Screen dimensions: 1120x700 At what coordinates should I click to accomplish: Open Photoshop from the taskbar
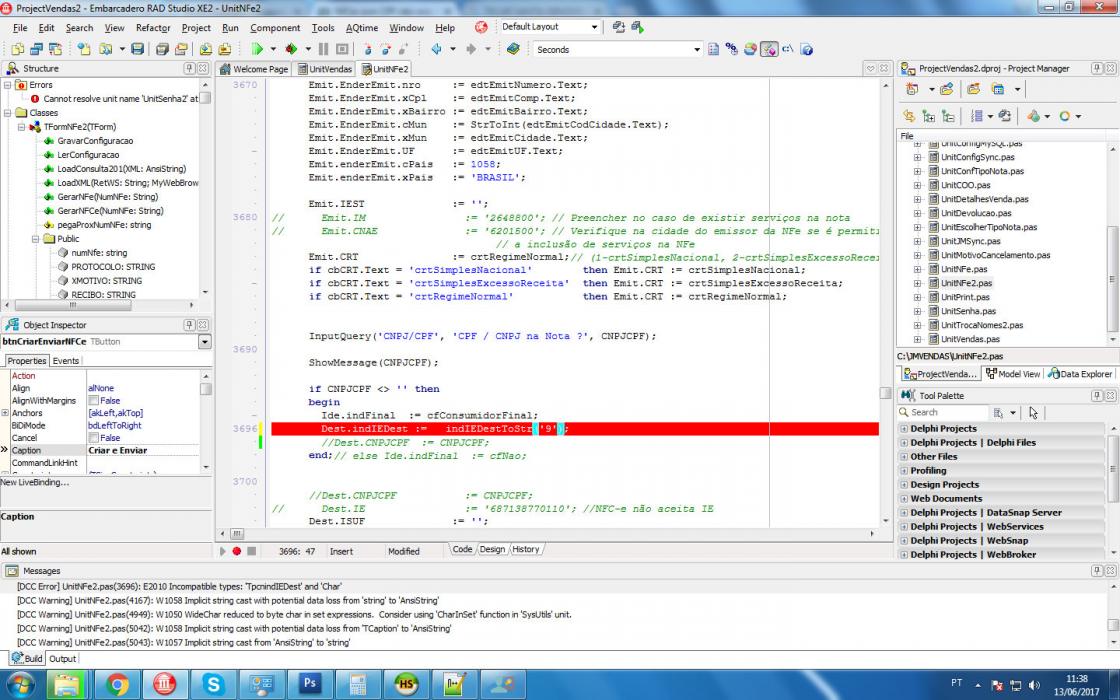click(310, 684)
